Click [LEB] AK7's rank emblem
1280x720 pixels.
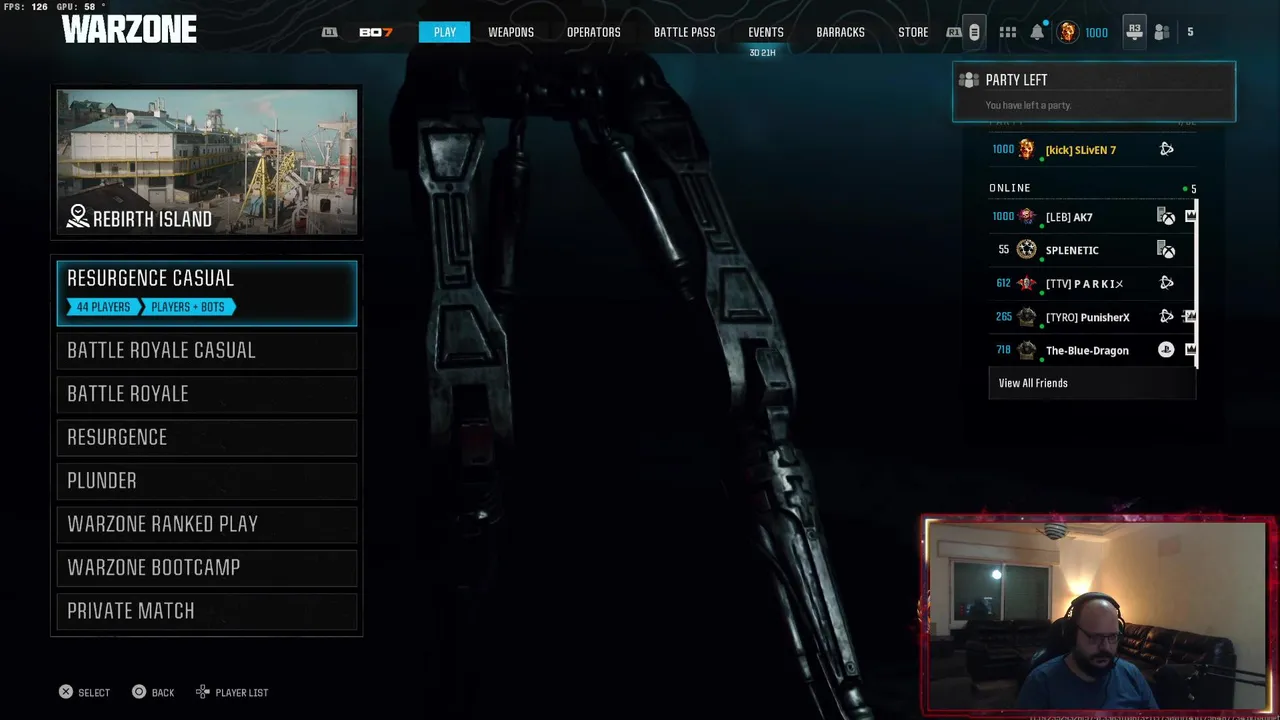coord(1026,217)
